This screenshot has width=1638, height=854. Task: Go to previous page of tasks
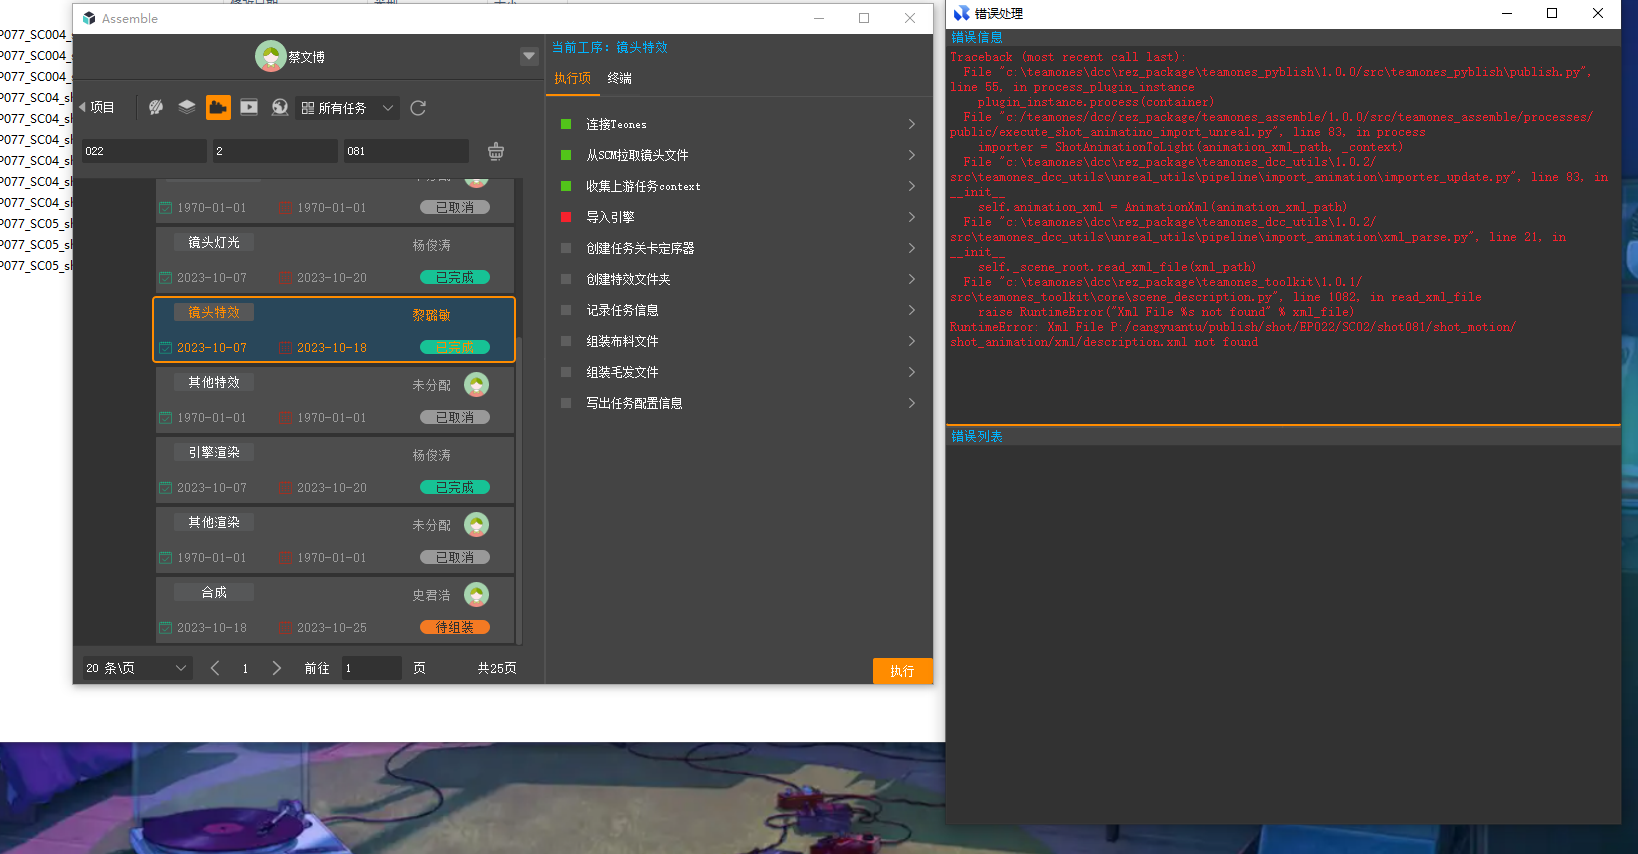[215, 668]
